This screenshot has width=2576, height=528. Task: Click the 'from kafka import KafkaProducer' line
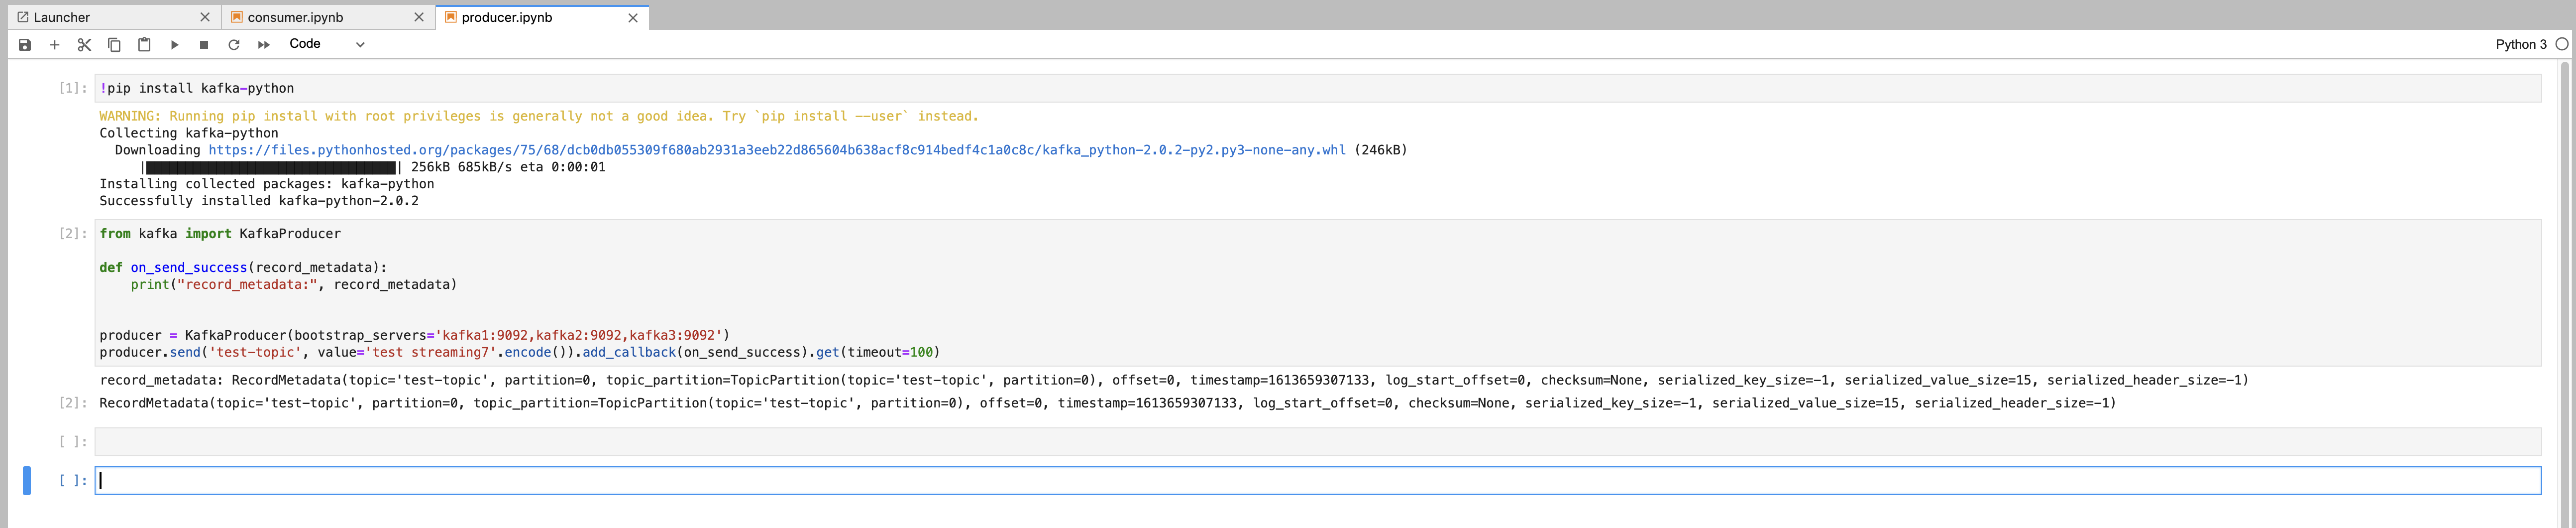(220, 234)
